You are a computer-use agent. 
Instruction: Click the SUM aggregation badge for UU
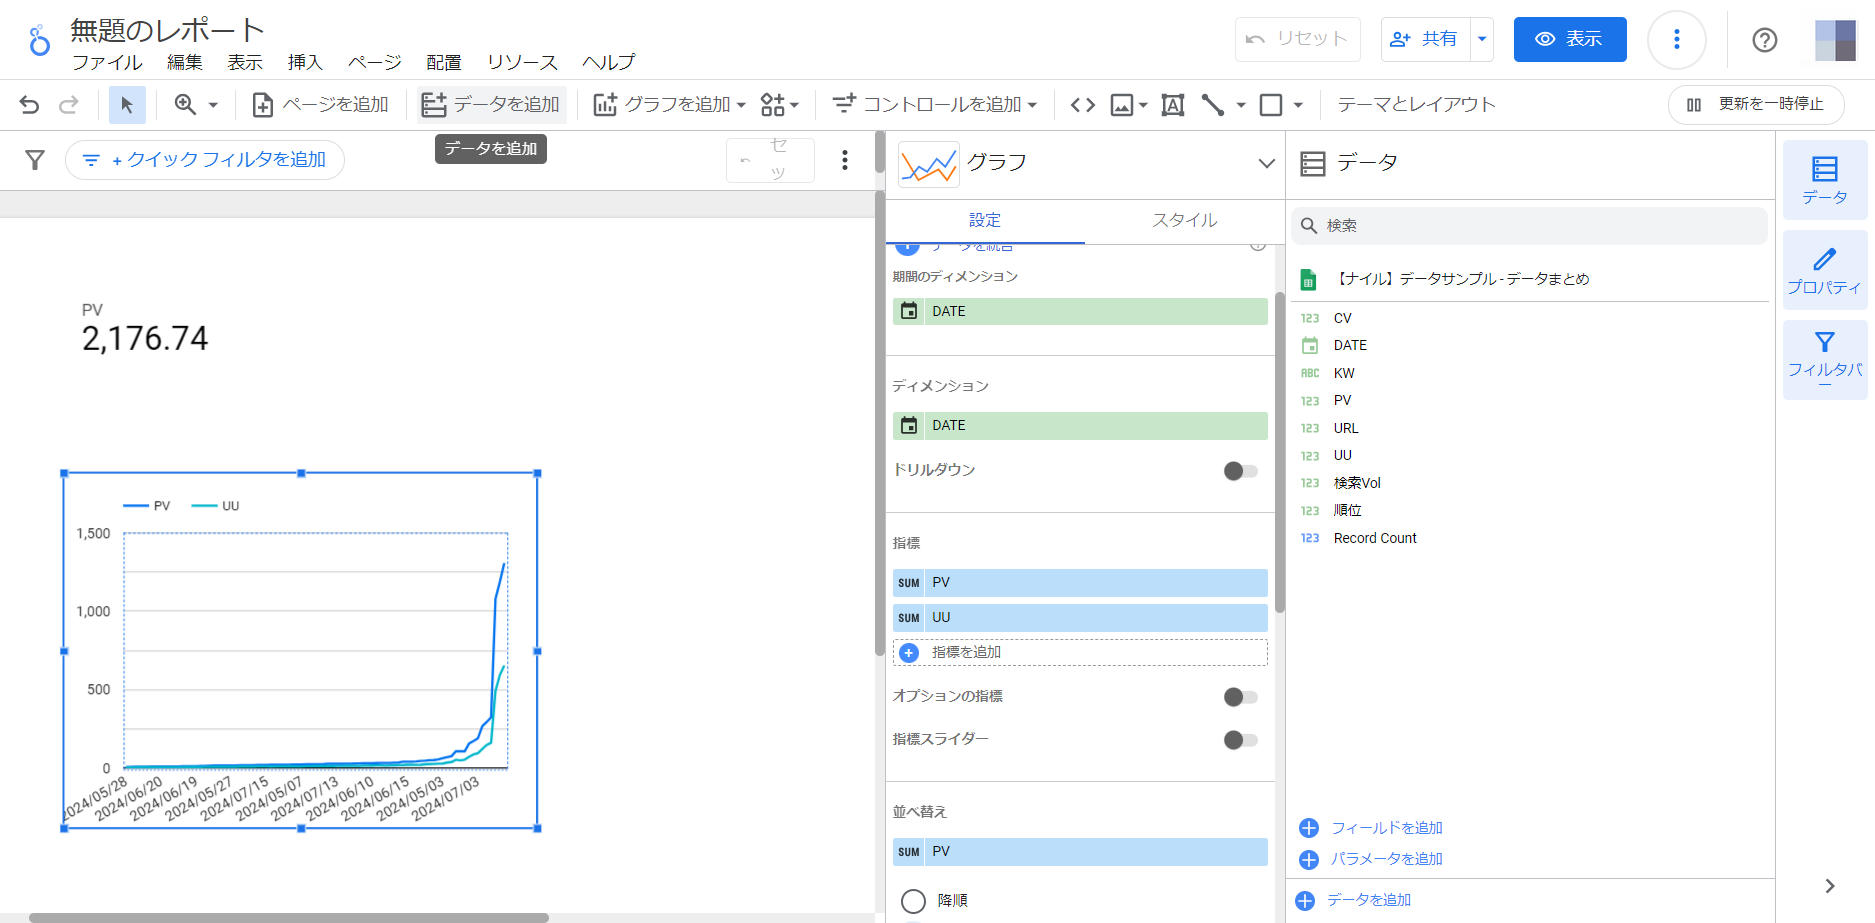pyautogui.click(x=908, y=618)
